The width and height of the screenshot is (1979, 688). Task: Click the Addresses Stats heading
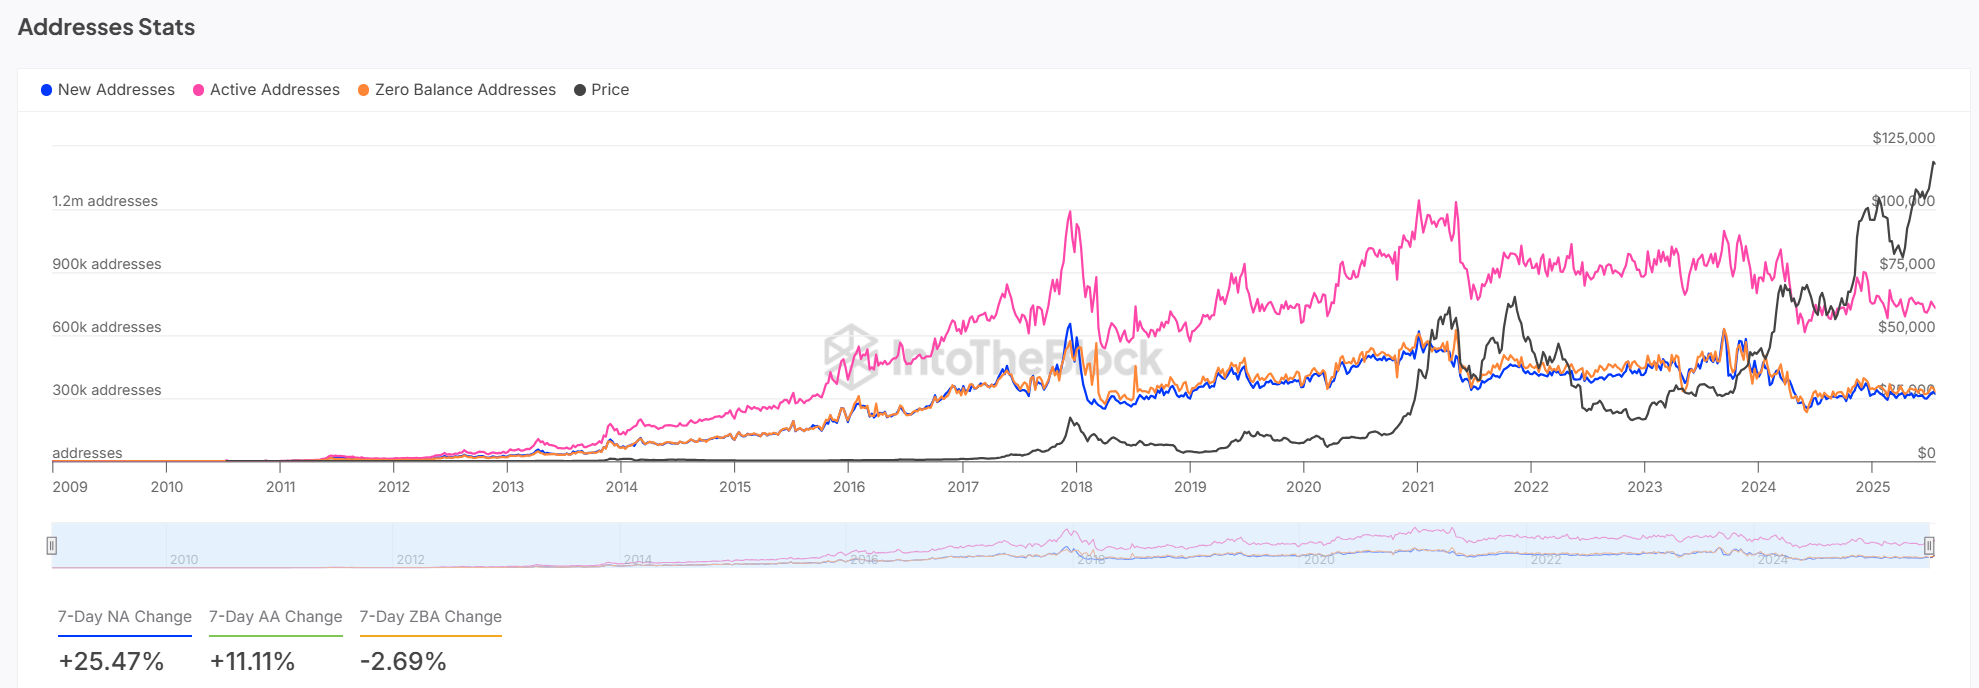[106, 27]
